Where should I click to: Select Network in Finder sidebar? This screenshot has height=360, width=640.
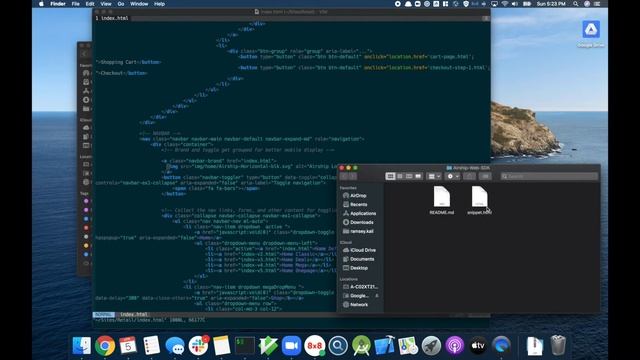[355, 305]
